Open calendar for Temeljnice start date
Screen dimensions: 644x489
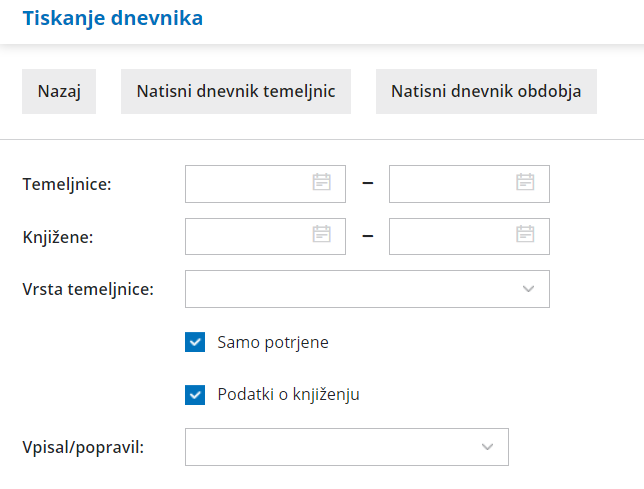coord(322,182)
